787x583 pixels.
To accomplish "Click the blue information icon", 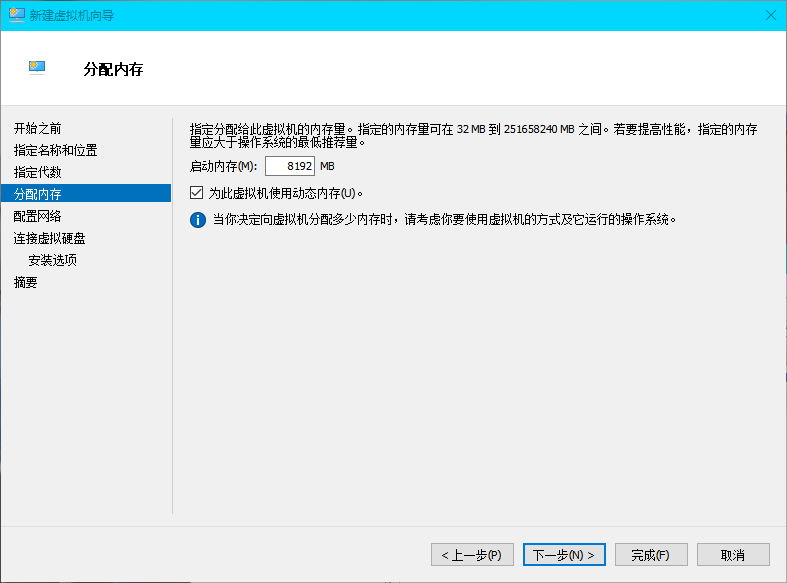I will tap(198, 219).
